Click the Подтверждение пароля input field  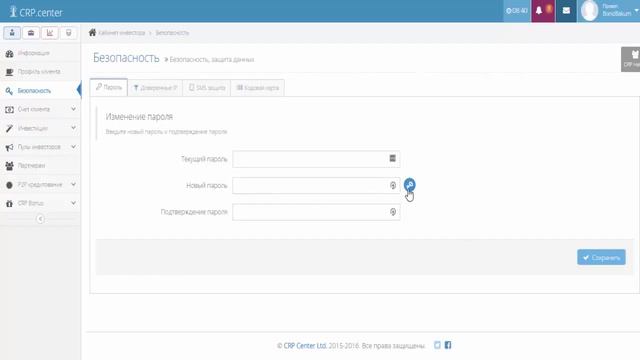[316, 212]
